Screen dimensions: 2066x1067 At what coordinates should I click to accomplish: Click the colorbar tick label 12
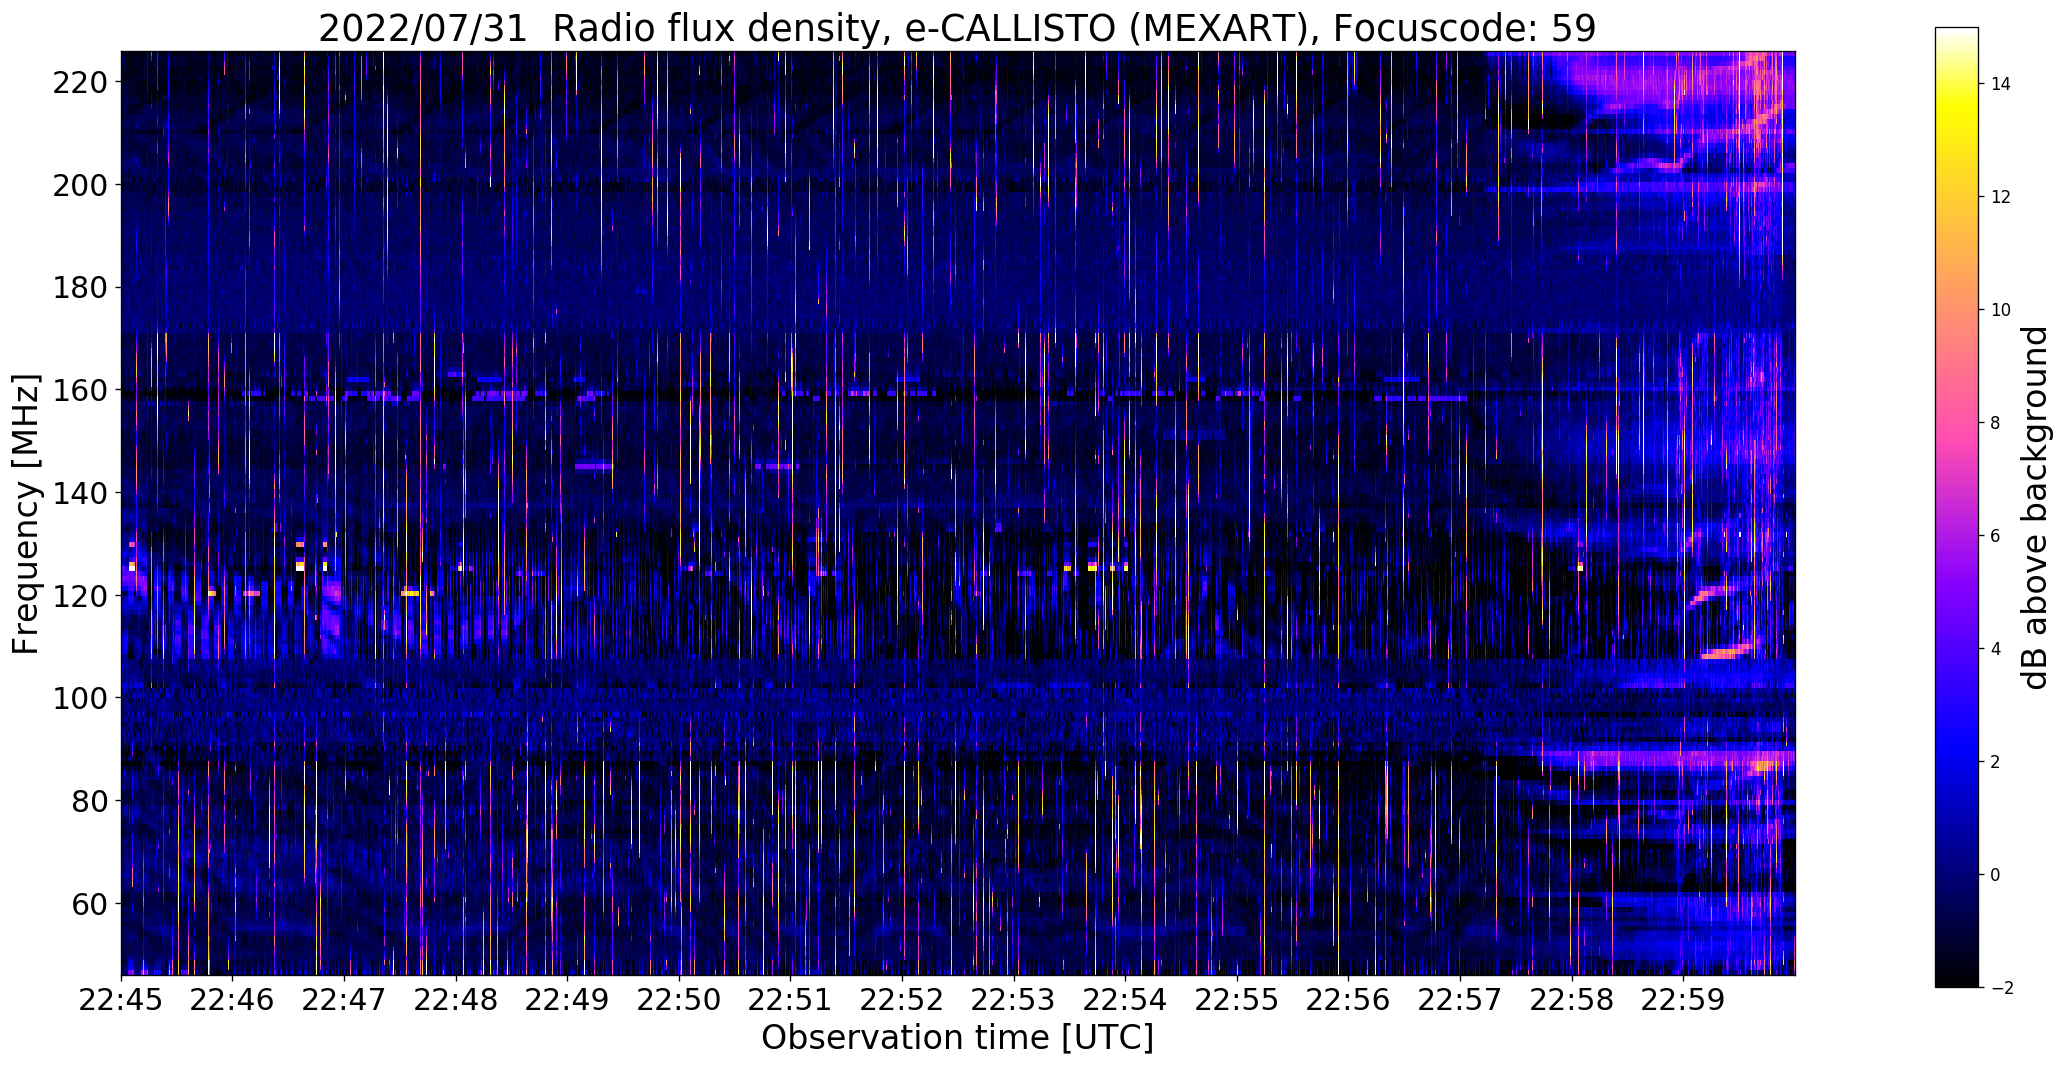pos(2001,197)
